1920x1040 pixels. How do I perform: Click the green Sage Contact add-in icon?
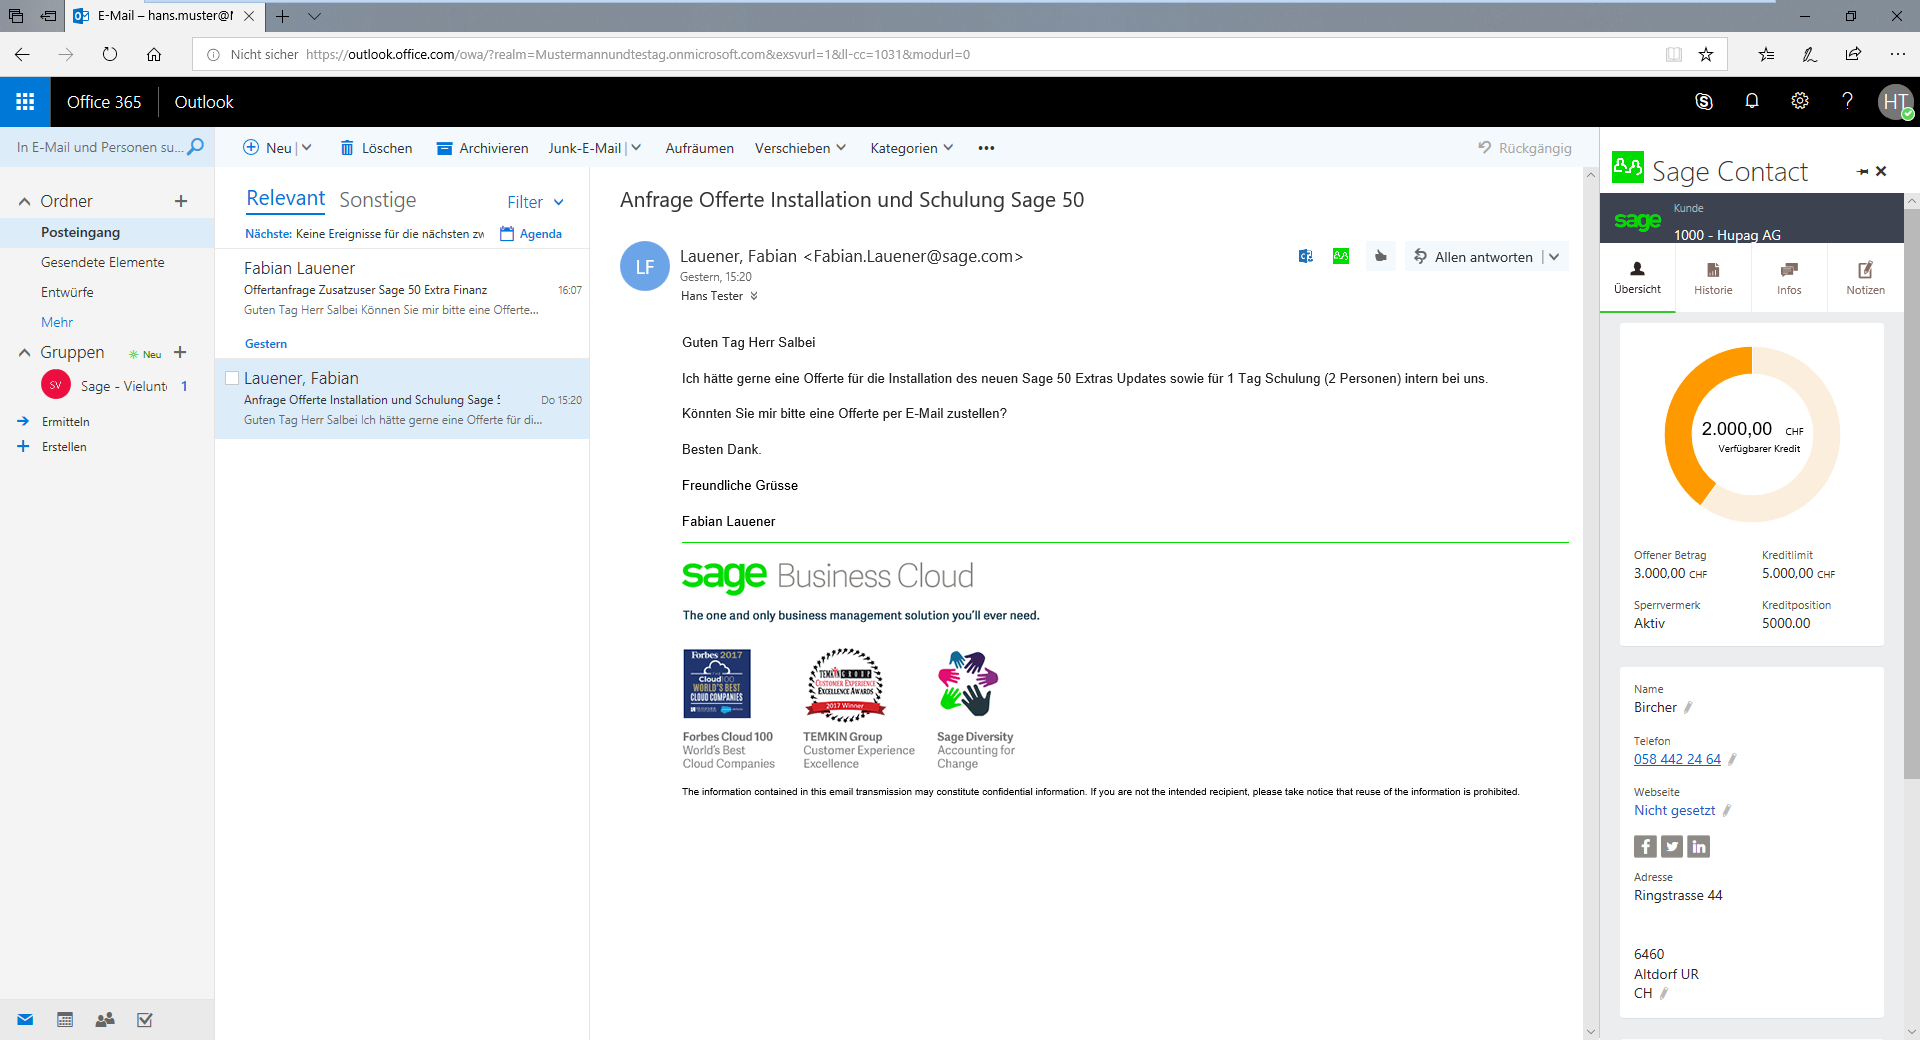tap(1341, 256)
